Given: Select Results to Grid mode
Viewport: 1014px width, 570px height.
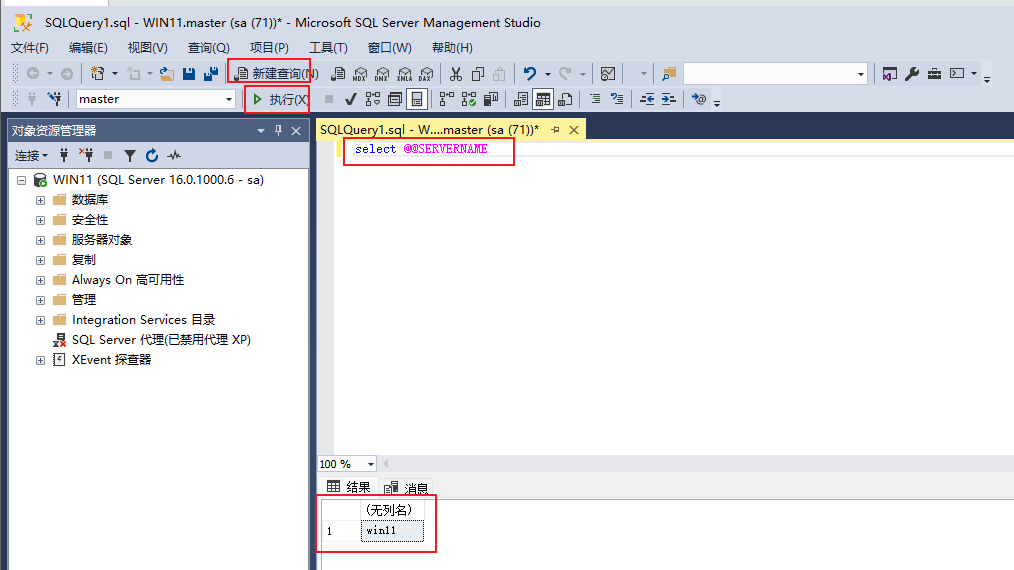Looking at the screenshot, I should (543, 99).
